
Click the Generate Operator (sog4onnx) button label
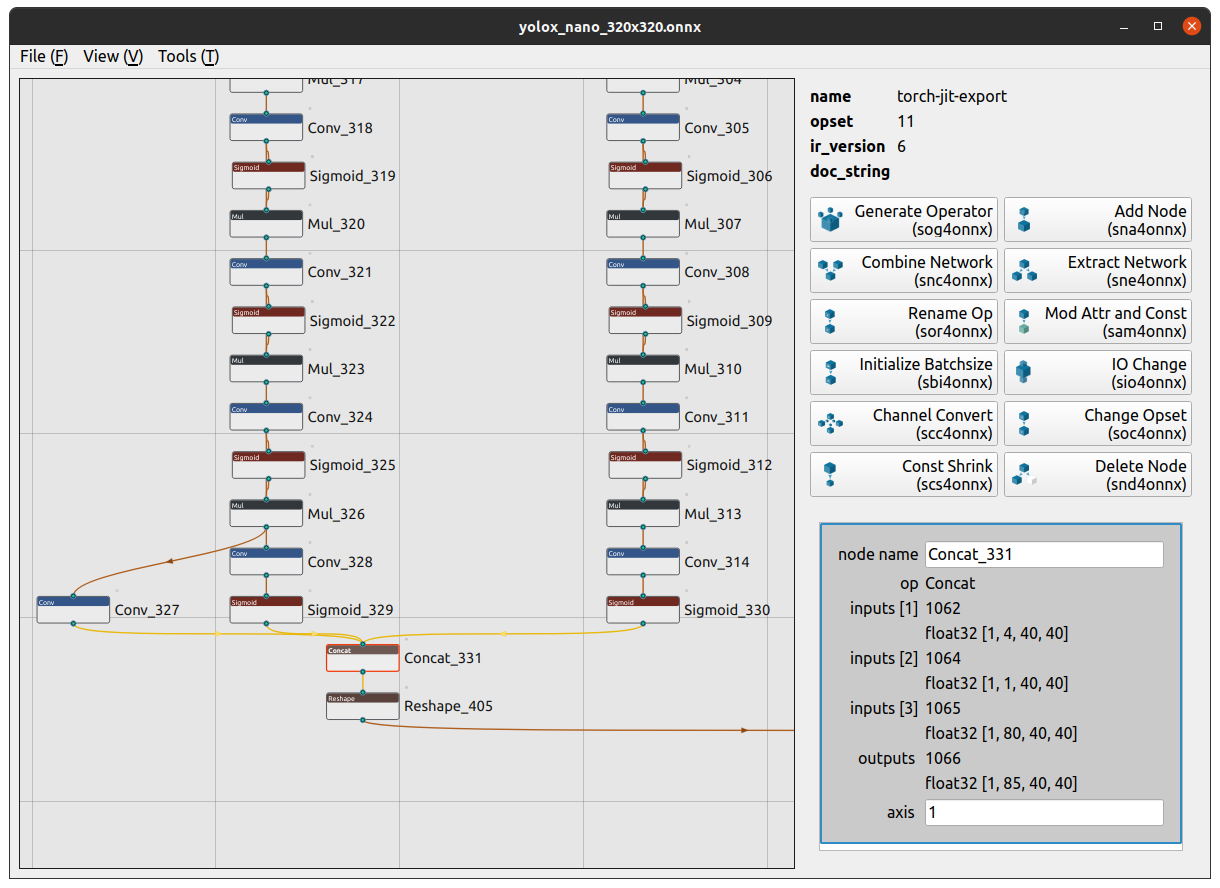click(923, 220)
